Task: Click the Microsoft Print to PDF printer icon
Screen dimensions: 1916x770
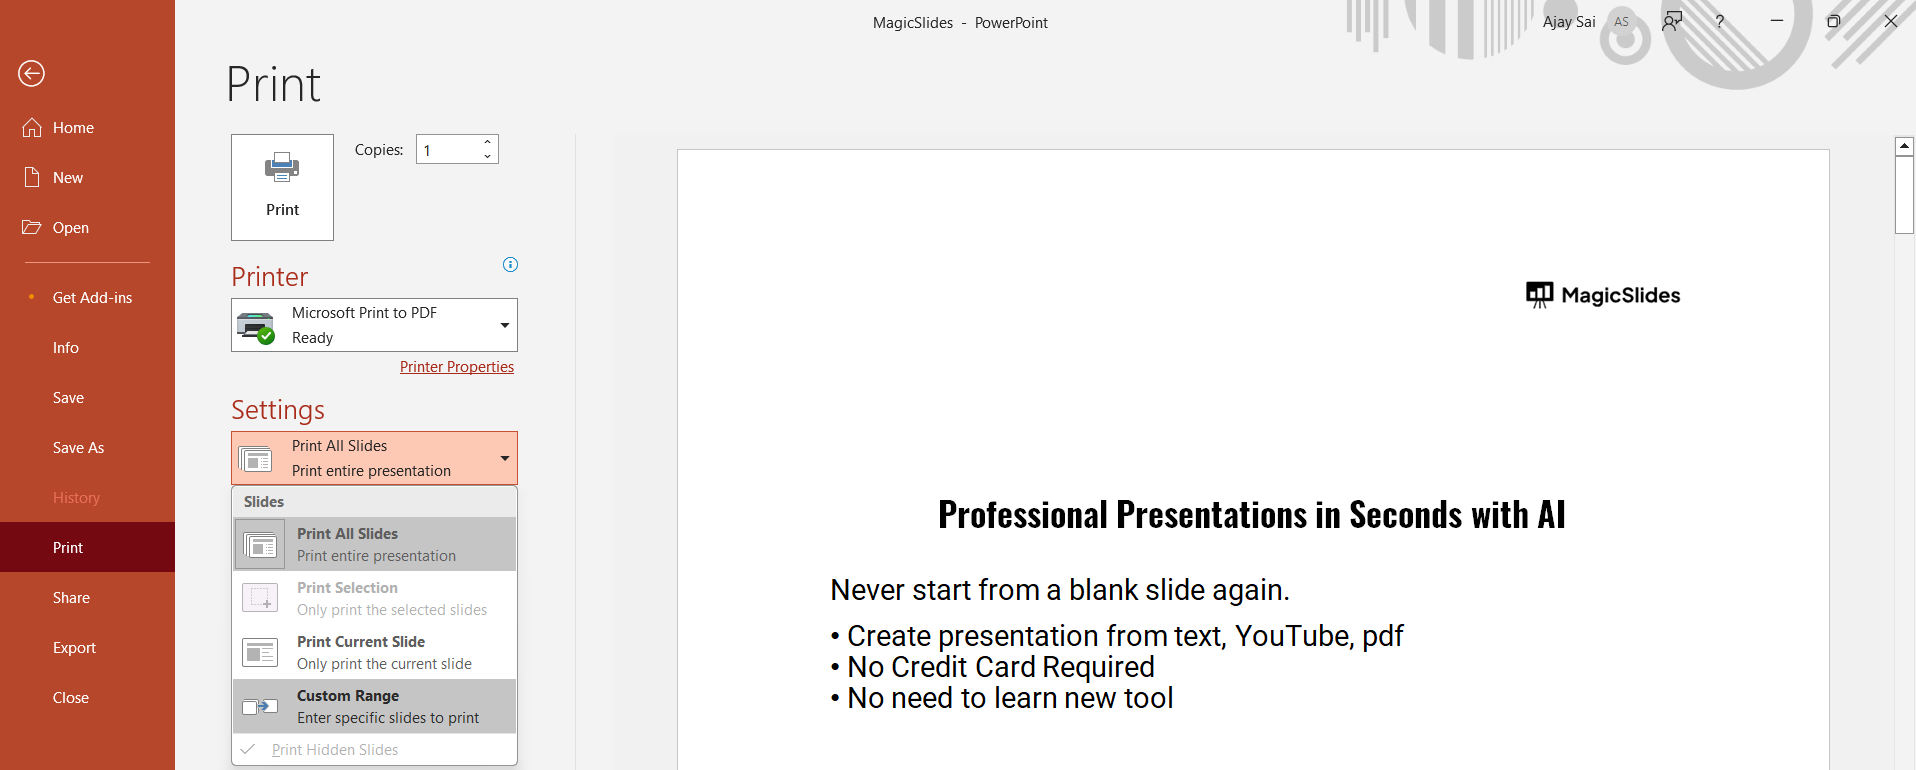Action: (x=255, y=327)
